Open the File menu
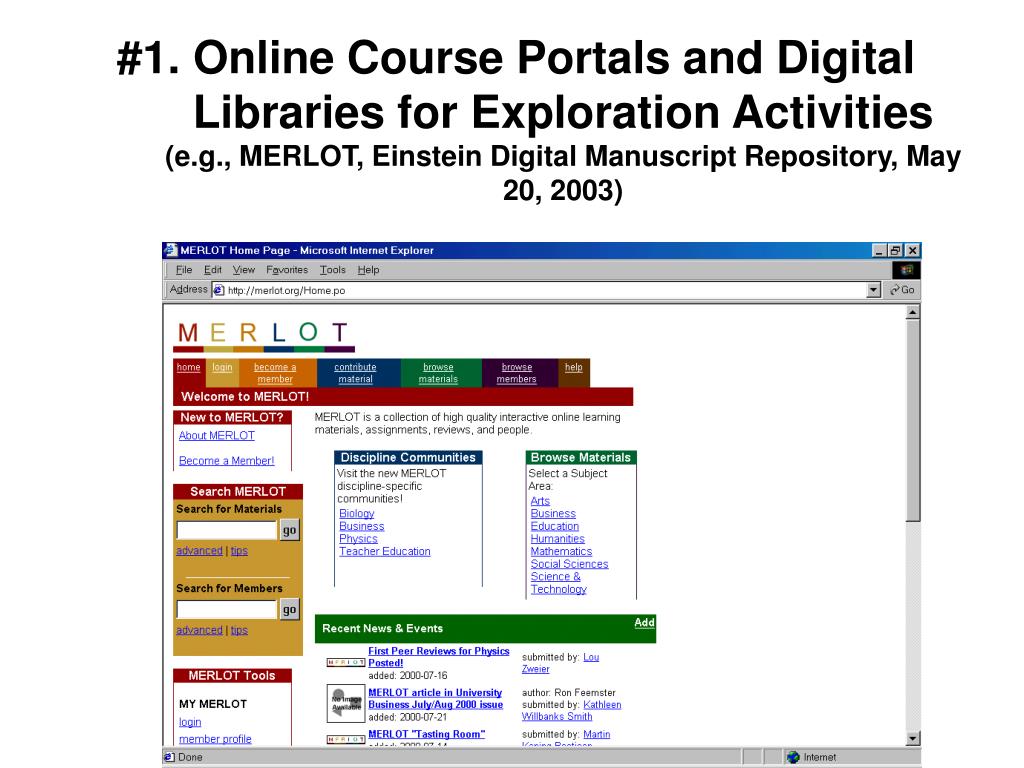 (x=184, y=270)
